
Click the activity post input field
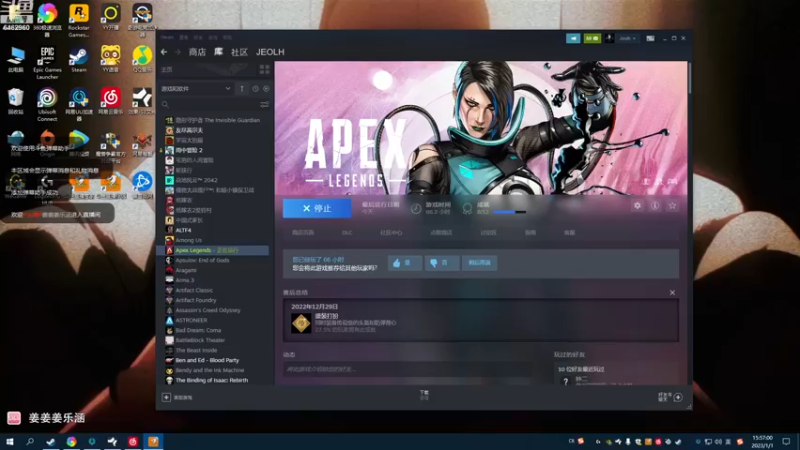pos(408,369)
